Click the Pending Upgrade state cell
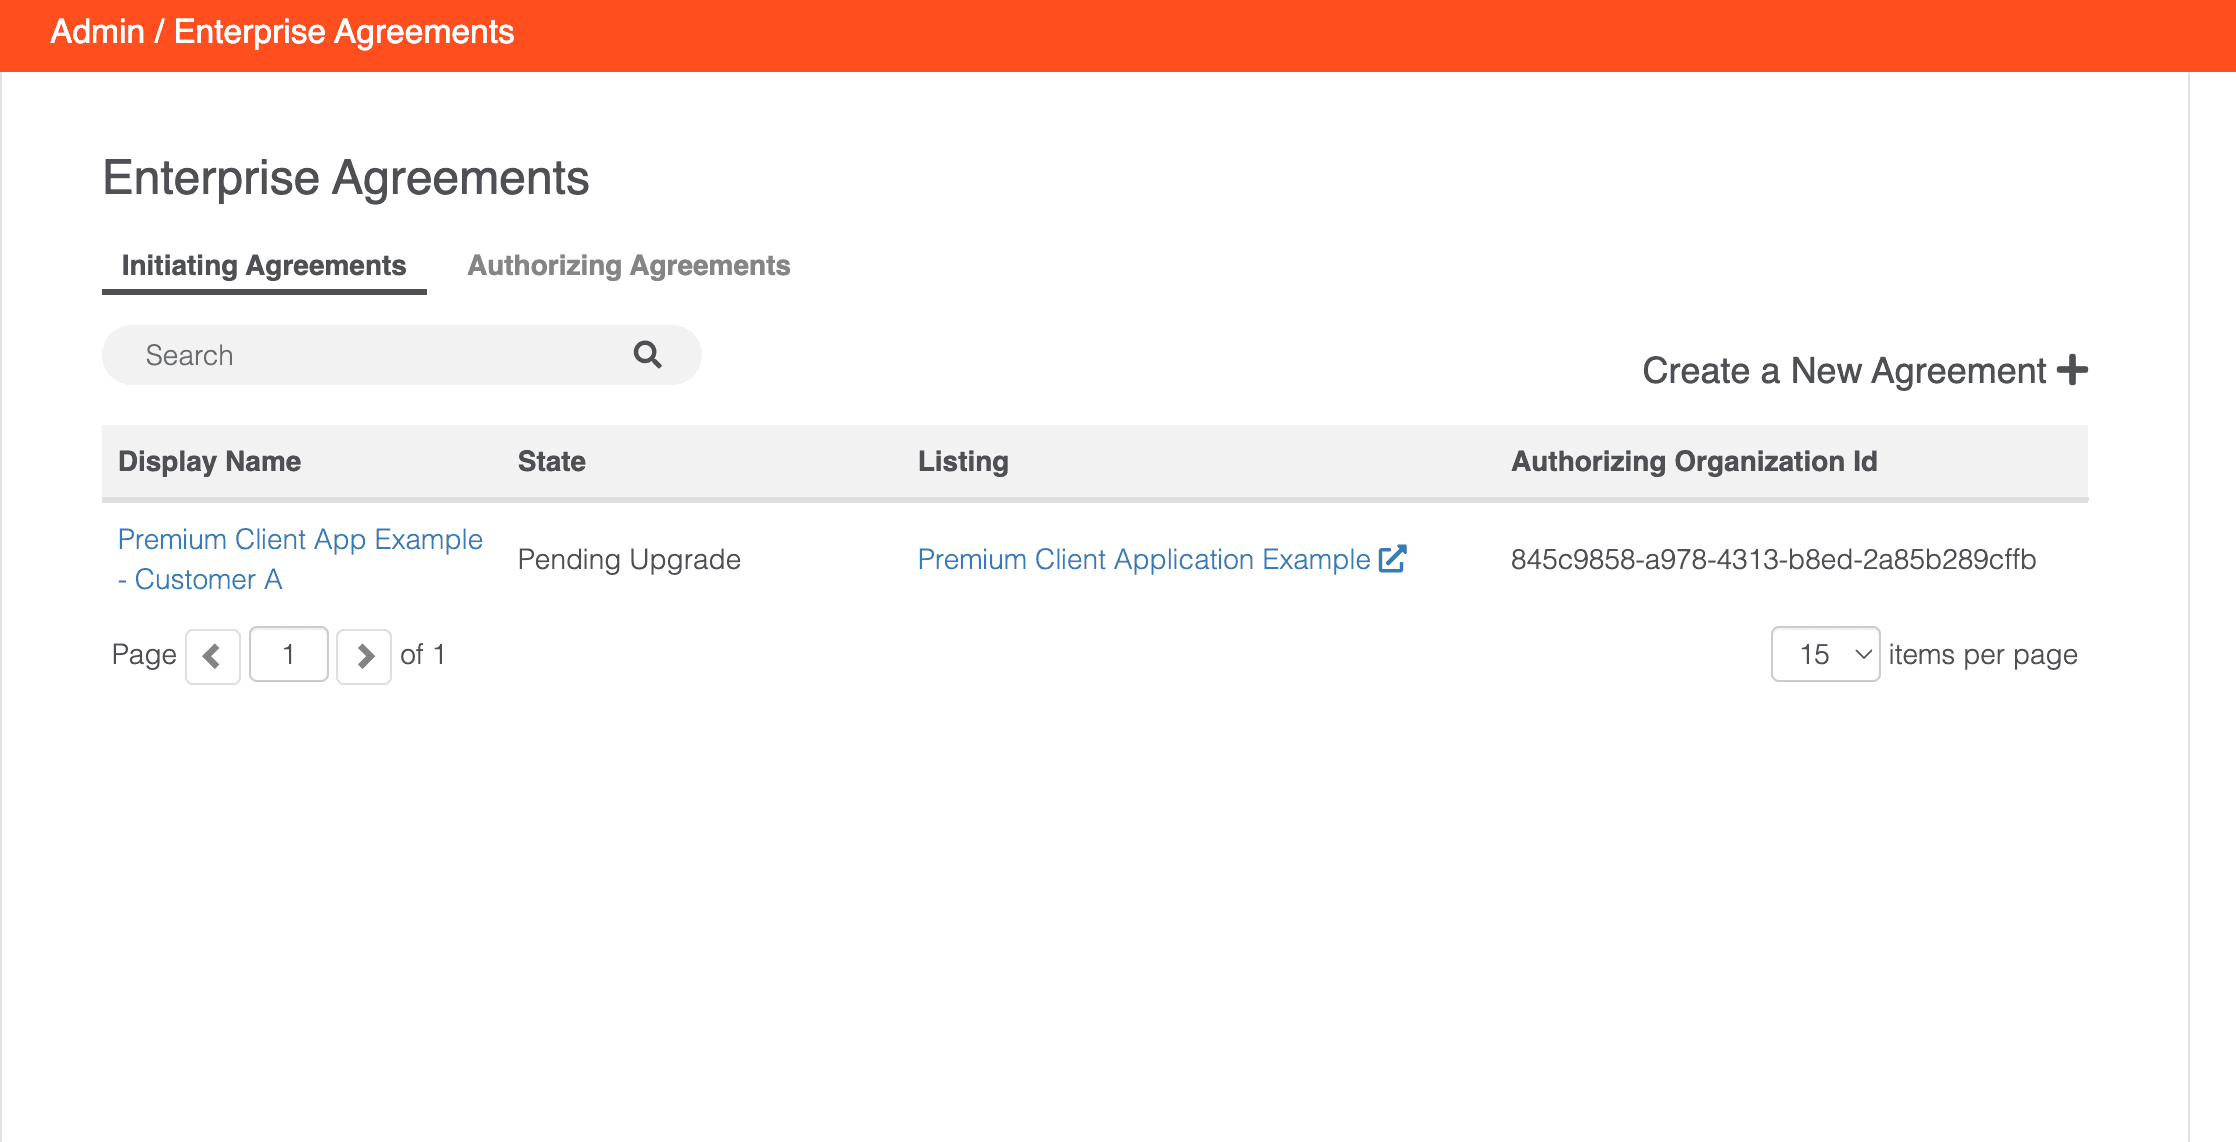This screenshot has height=1142, width=2236. tap(628, 560)
